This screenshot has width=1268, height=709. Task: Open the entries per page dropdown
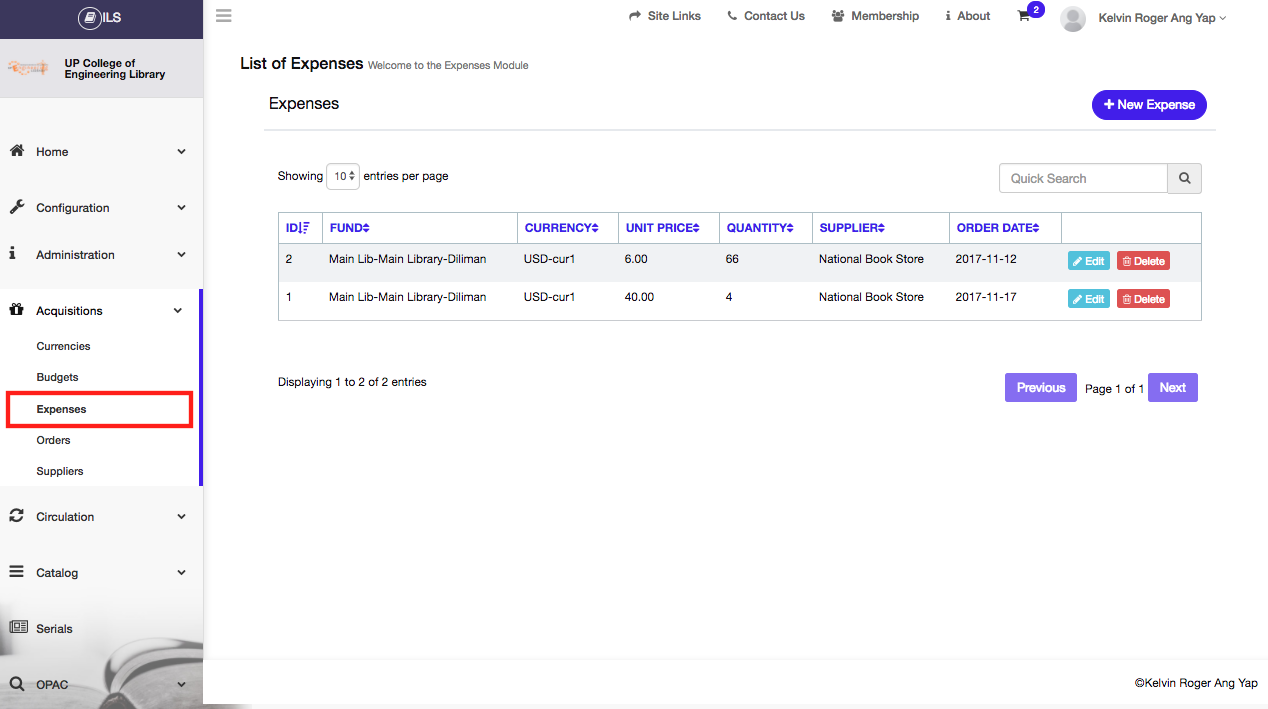coord(343,176)
